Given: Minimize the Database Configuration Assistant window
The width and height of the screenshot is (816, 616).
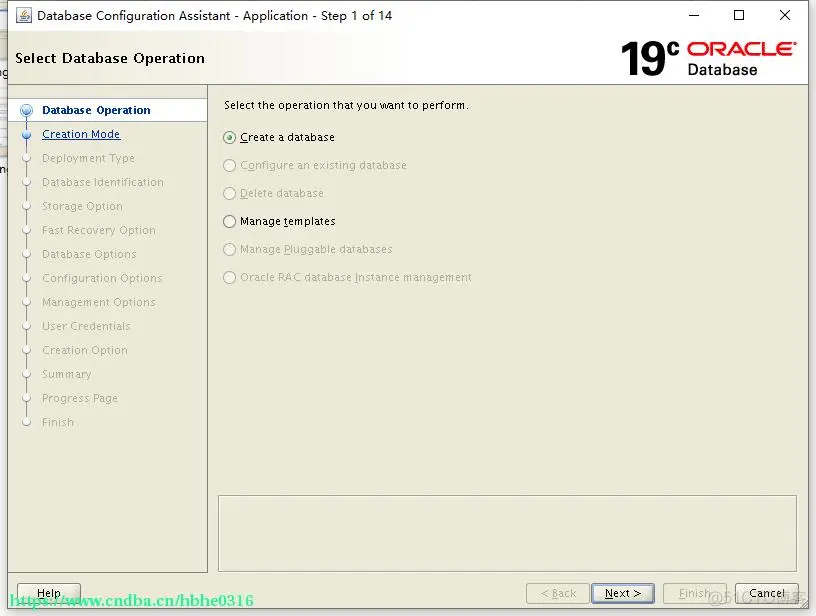Looking at the screenshot, I should (694, 16).
